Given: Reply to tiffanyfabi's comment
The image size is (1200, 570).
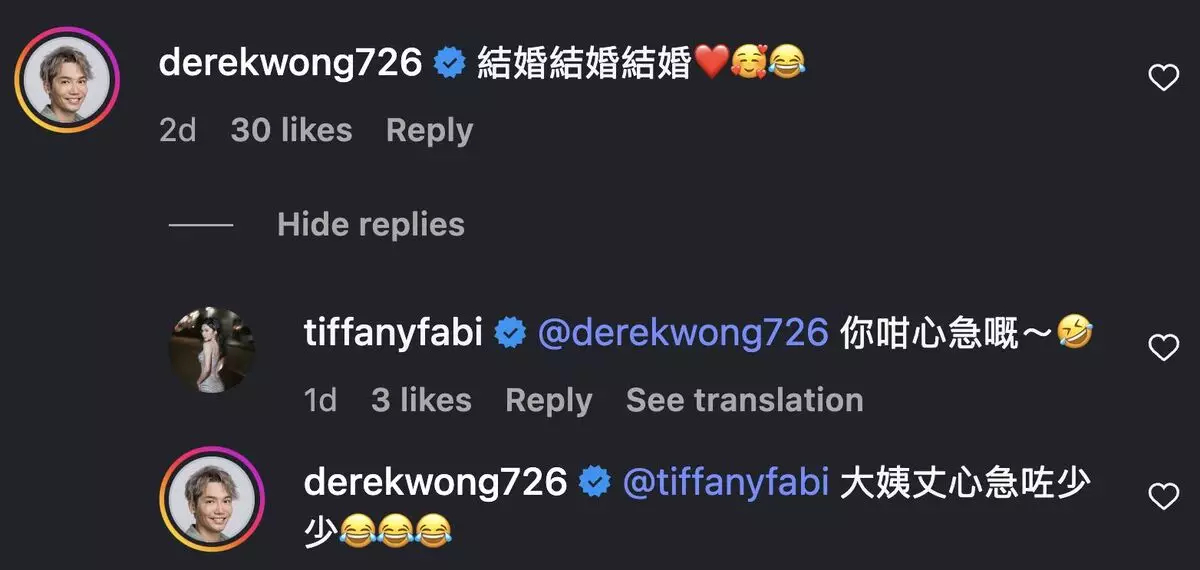Looking at the screenshot, I should pos(548,400).
